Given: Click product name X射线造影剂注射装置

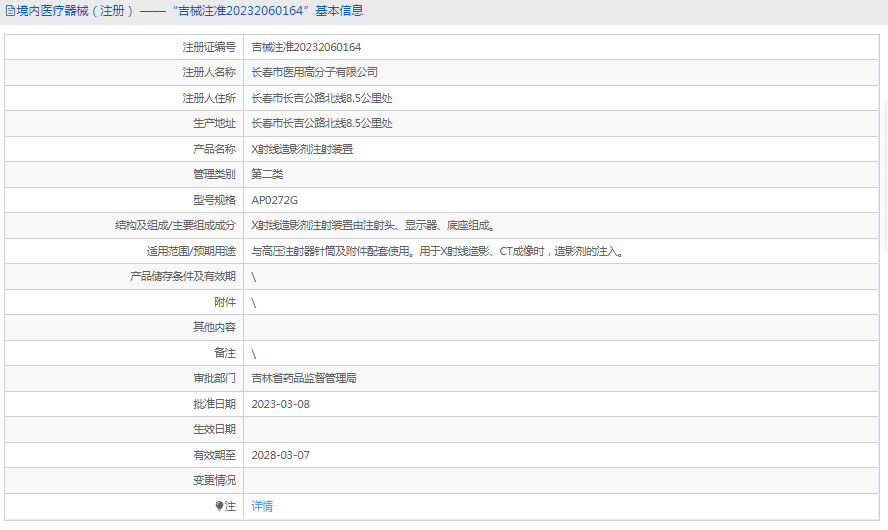Looking at the screenshot, I should click(x=302, y=149).
